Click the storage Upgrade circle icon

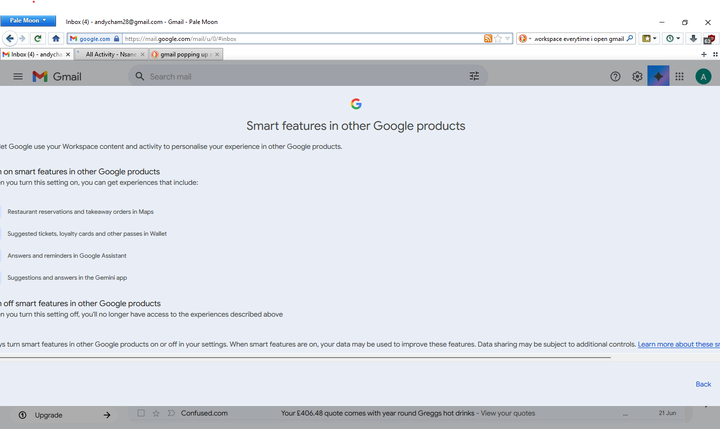tap(22, 415)
